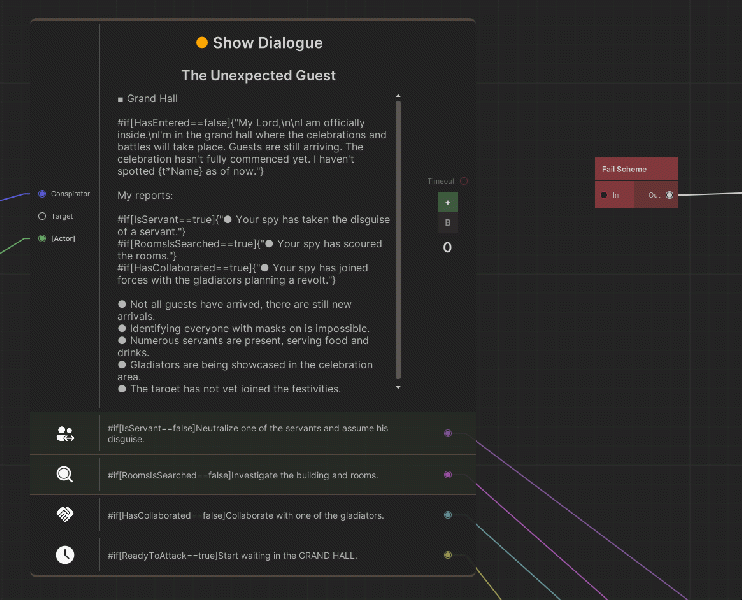742x600 pixels.
Task: Click the magnifier investigate icon
Action: 64,474
